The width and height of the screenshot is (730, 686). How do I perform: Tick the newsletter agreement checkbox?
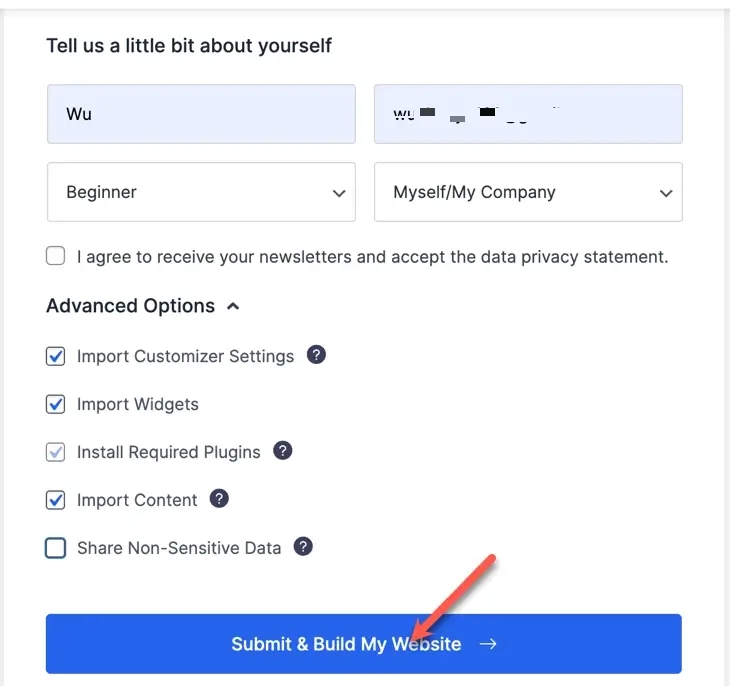pyautogui.click(x=56, y=257)
